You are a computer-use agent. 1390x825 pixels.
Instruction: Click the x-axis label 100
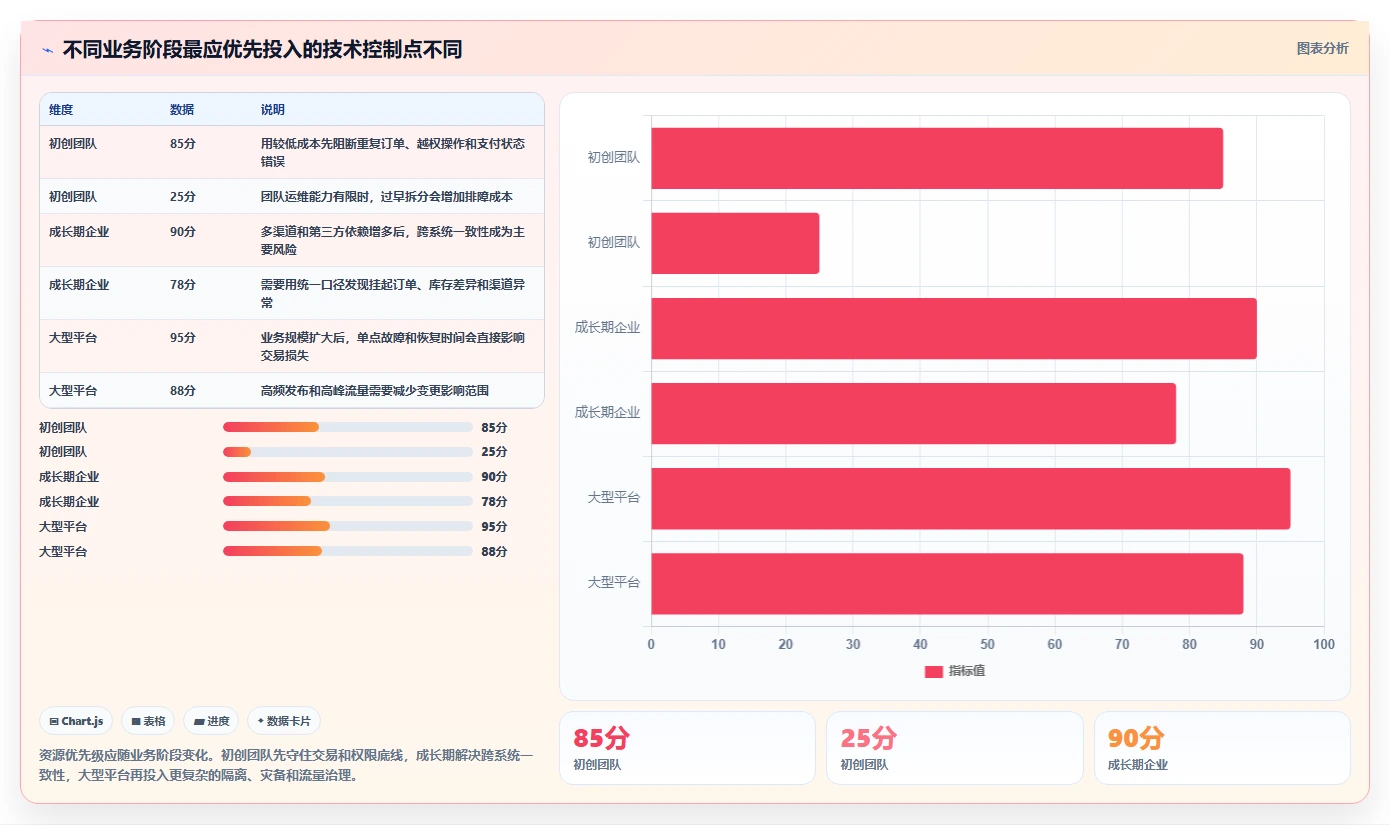[x=1324, y=644]
